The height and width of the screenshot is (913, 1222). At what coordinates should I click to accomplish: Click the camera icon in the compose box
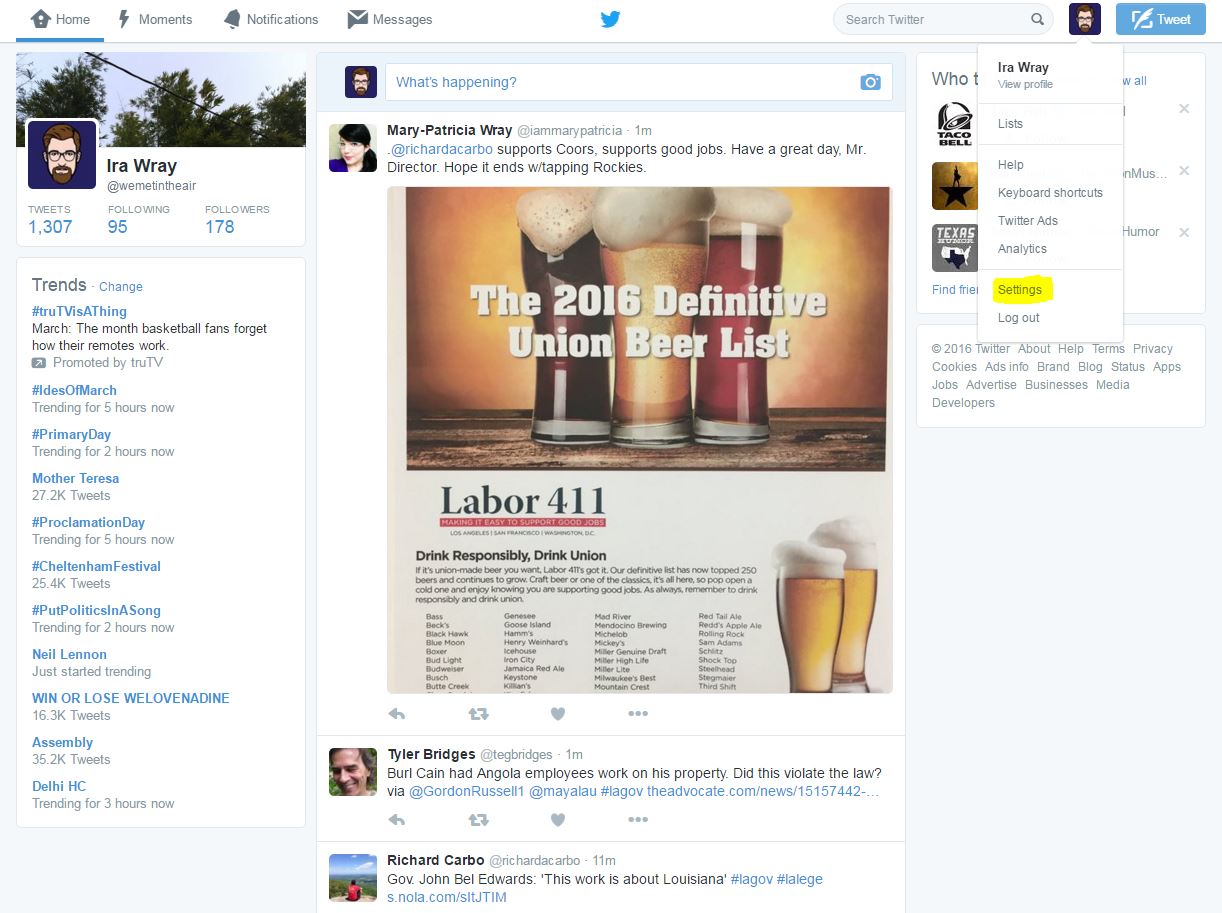click(870, 82)
